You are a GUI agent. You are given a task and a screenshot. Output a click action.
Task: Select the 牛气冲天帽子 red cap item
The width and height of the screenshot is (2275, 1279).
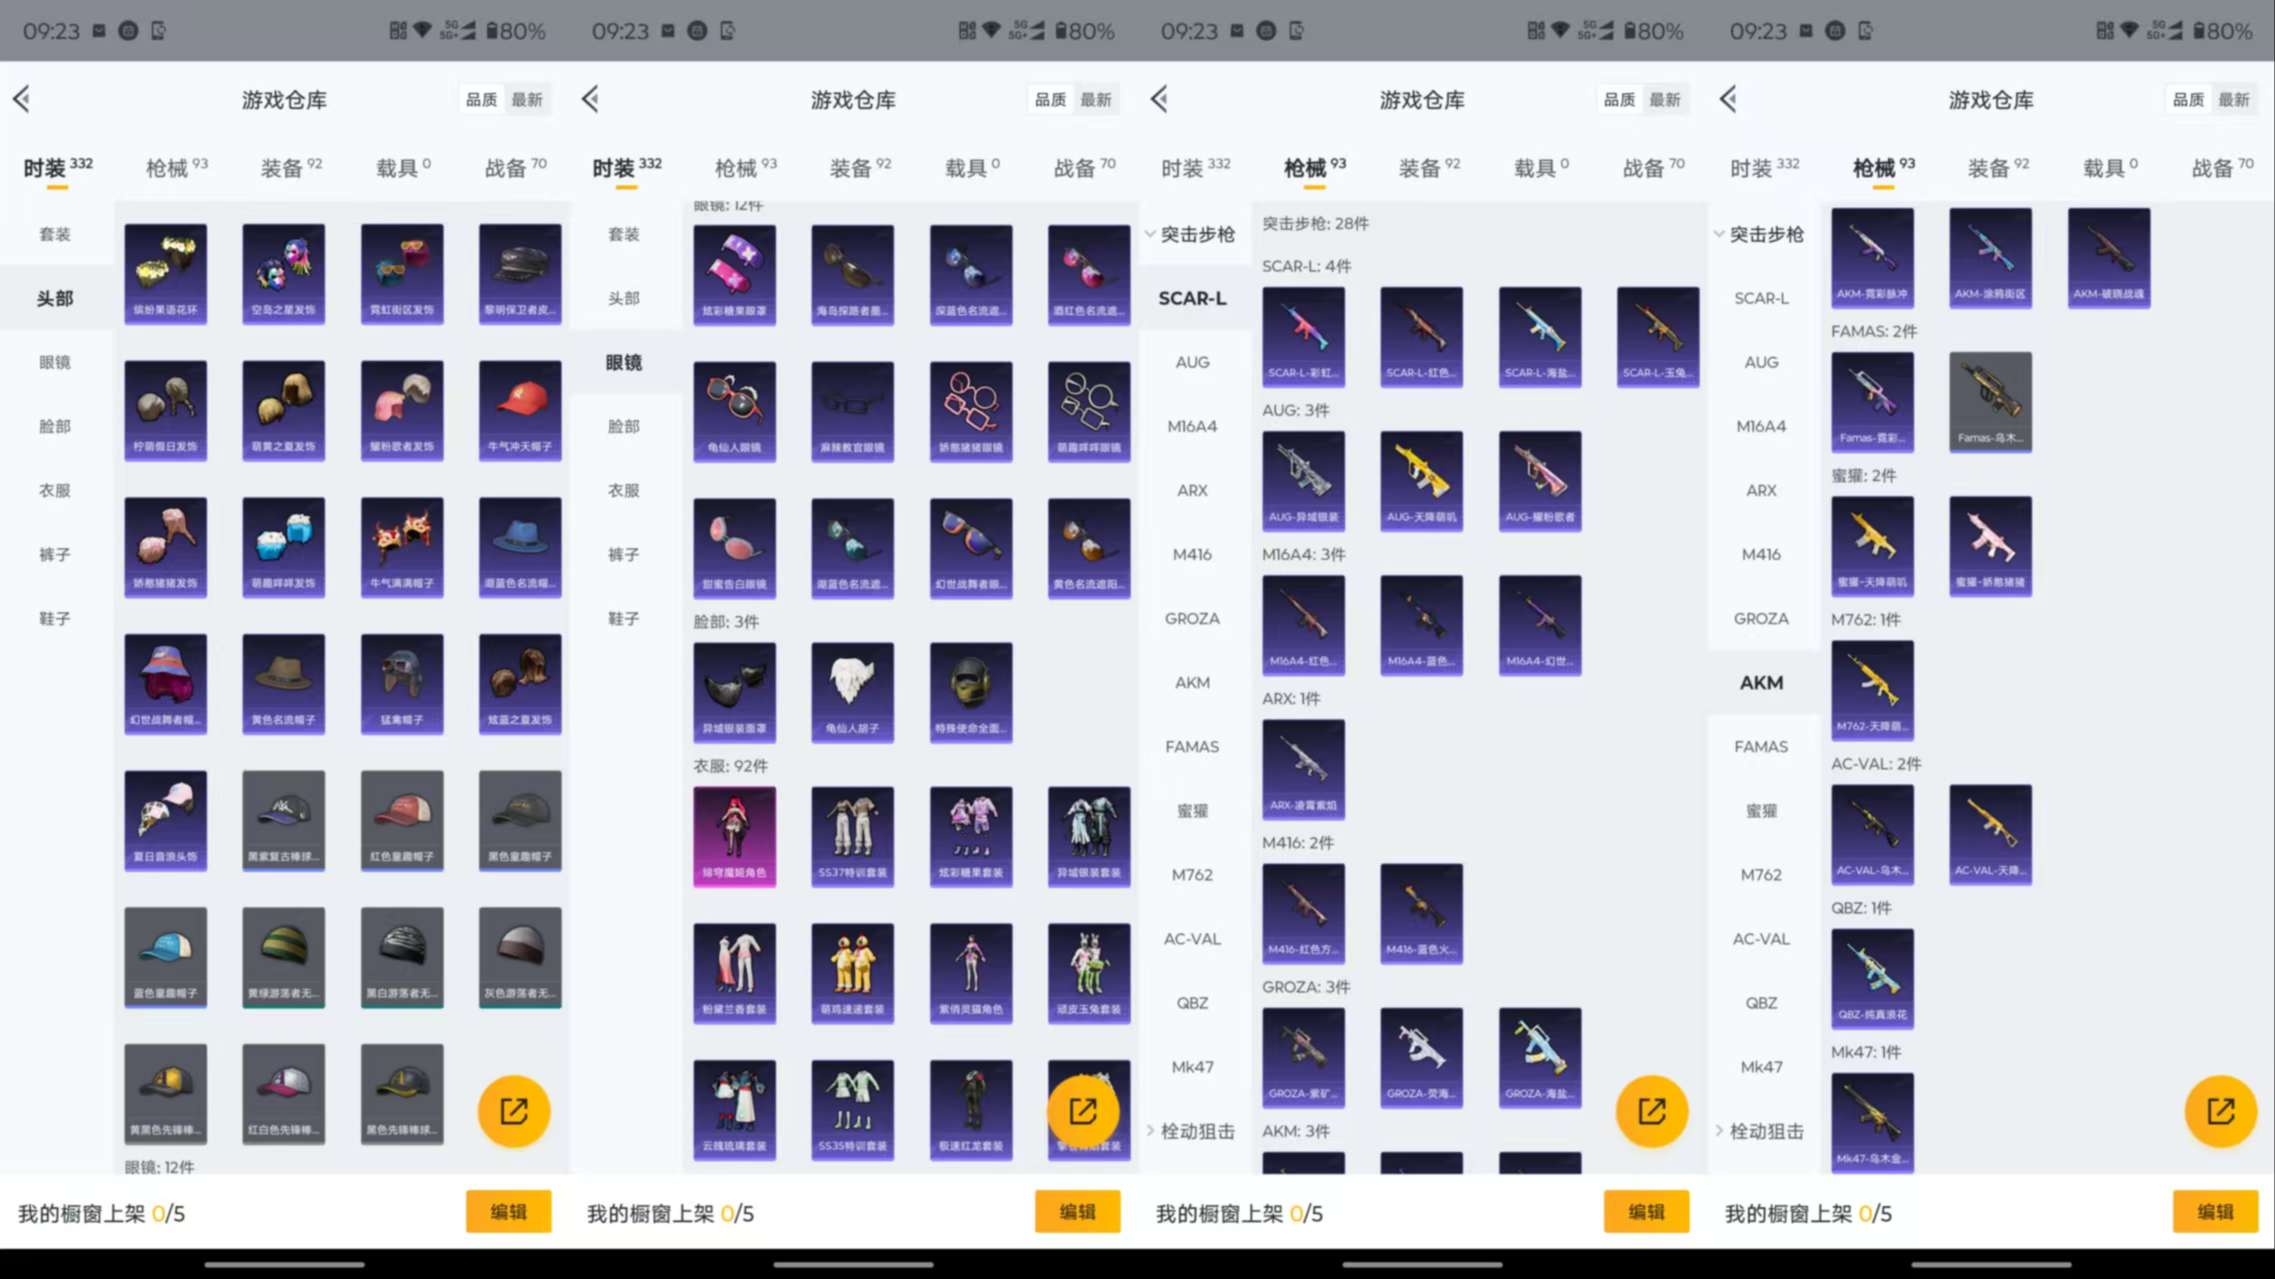pos(520,410)
